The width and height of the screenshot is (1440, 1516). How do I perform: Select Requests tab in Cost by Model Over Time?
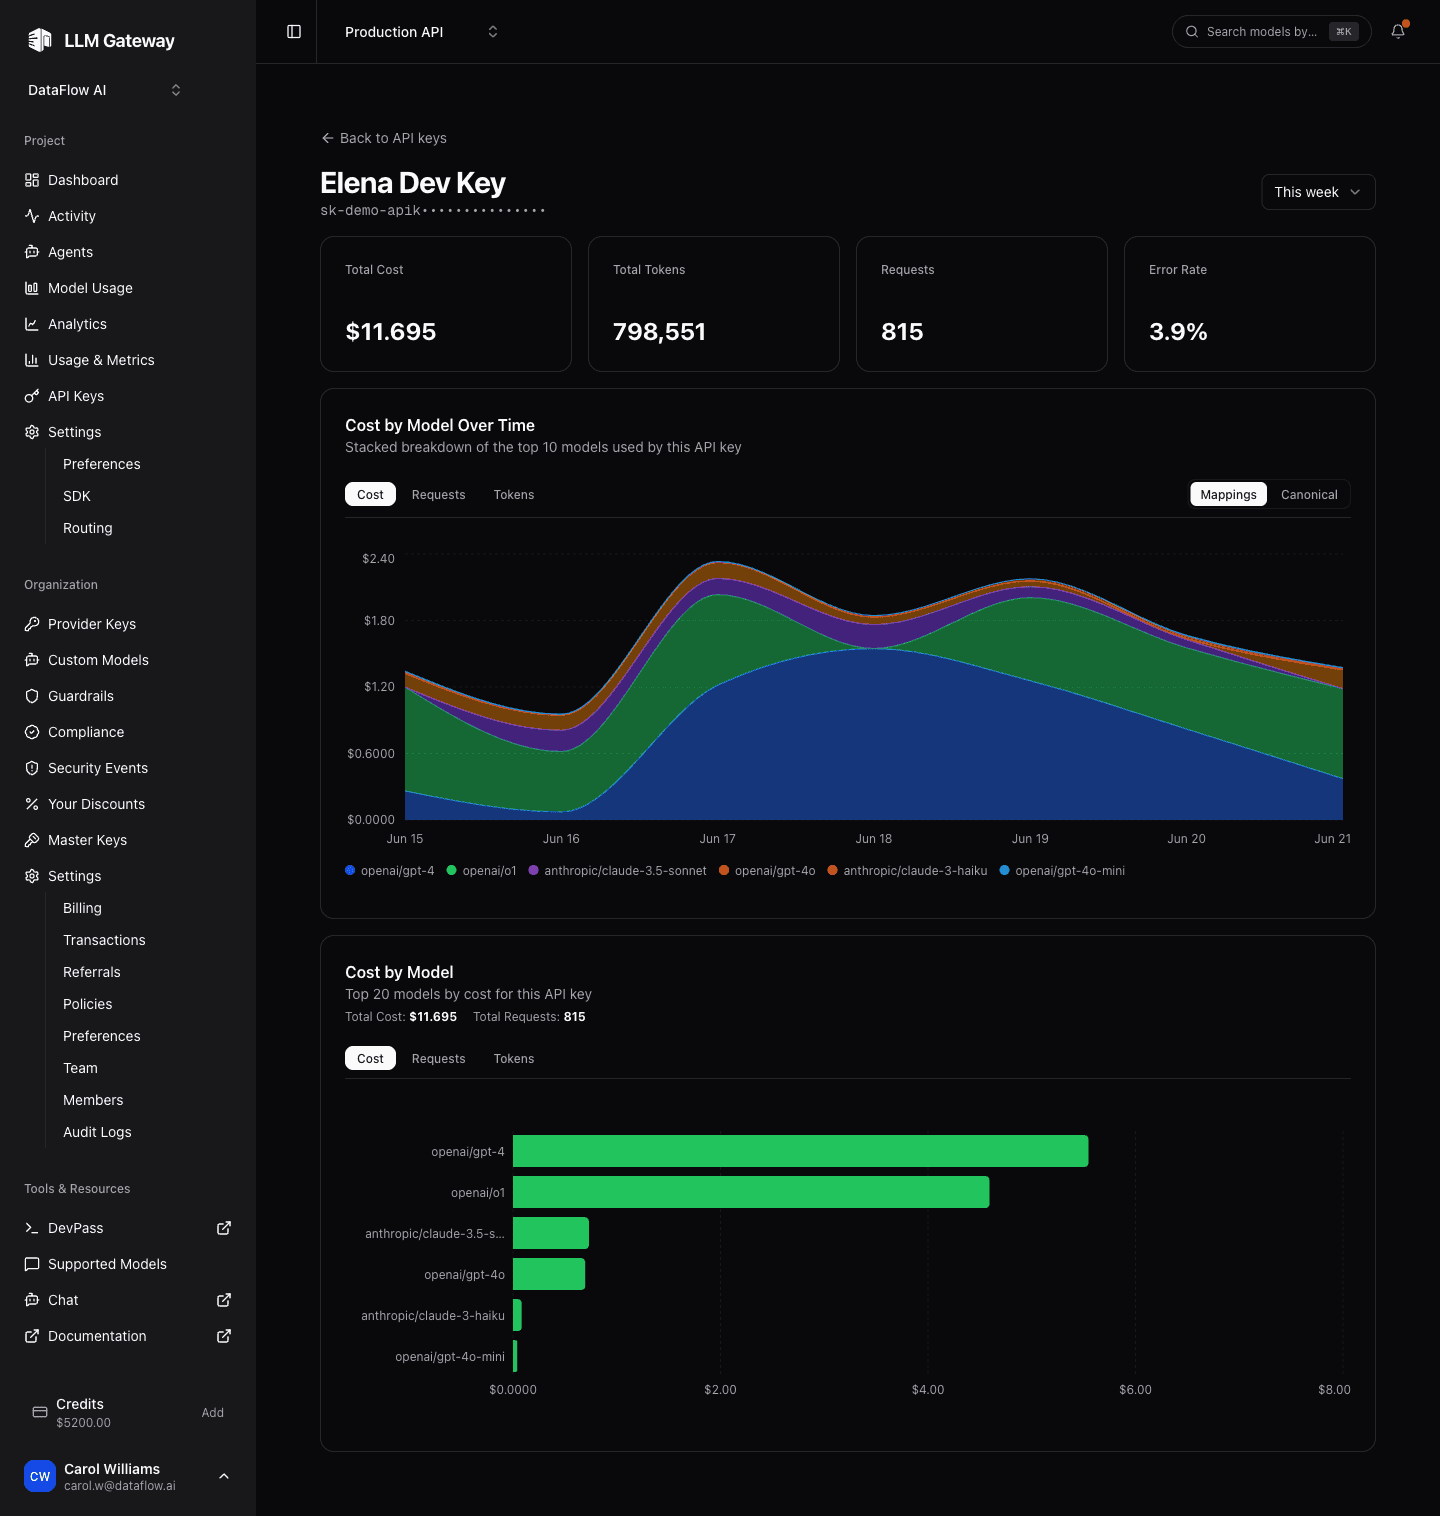pos(438,494)
